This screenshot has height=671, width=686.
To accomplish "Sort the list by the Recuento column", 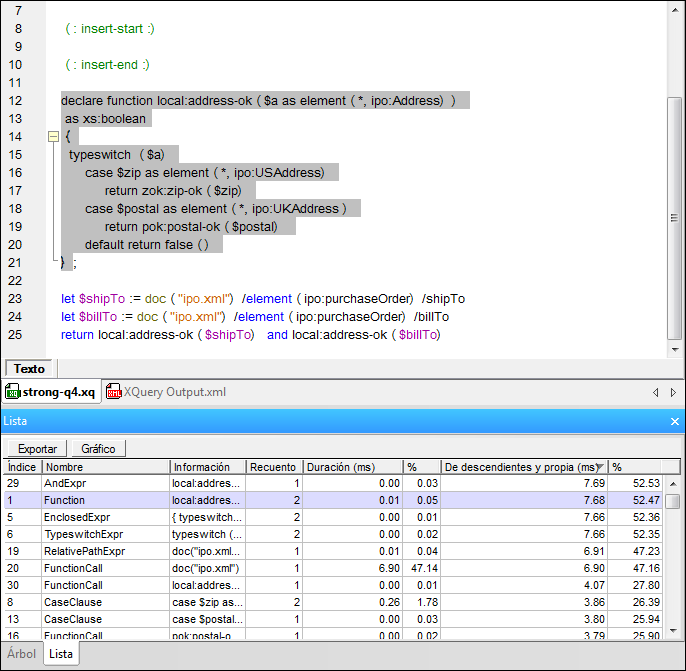I will (274, 467).
